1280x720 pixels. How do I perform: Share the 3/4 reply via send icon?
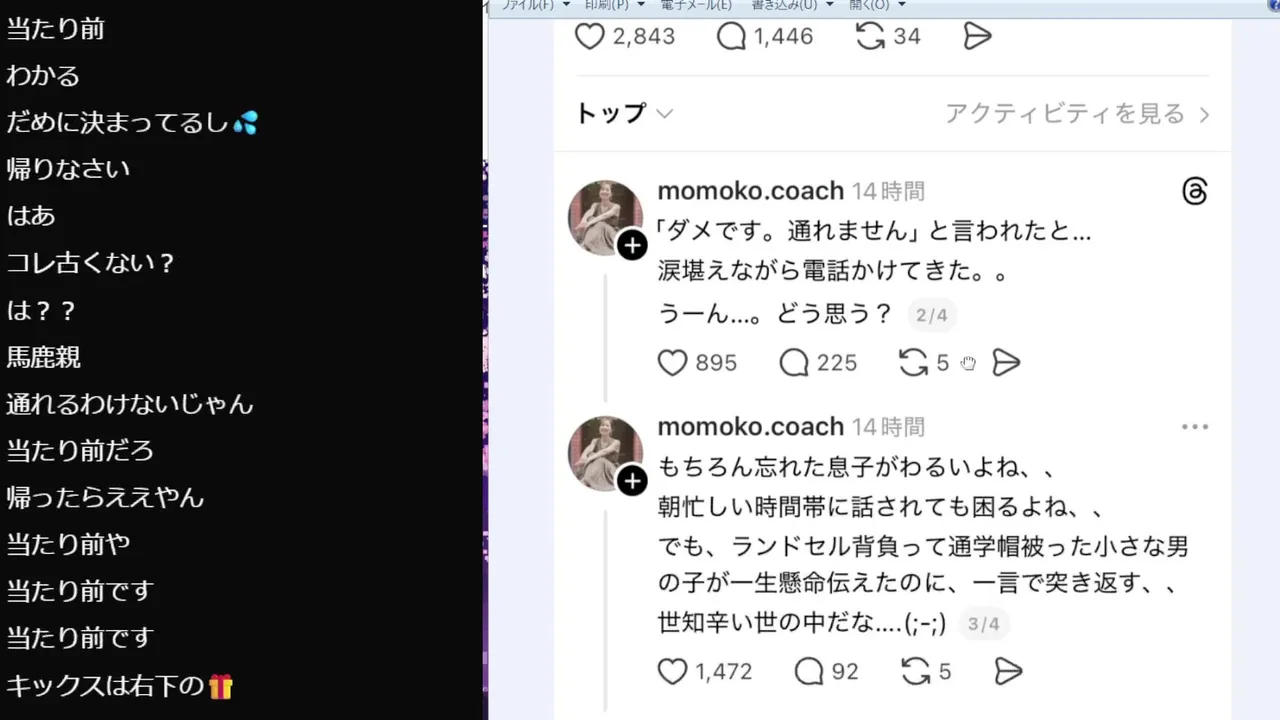tap(1009, 671)
